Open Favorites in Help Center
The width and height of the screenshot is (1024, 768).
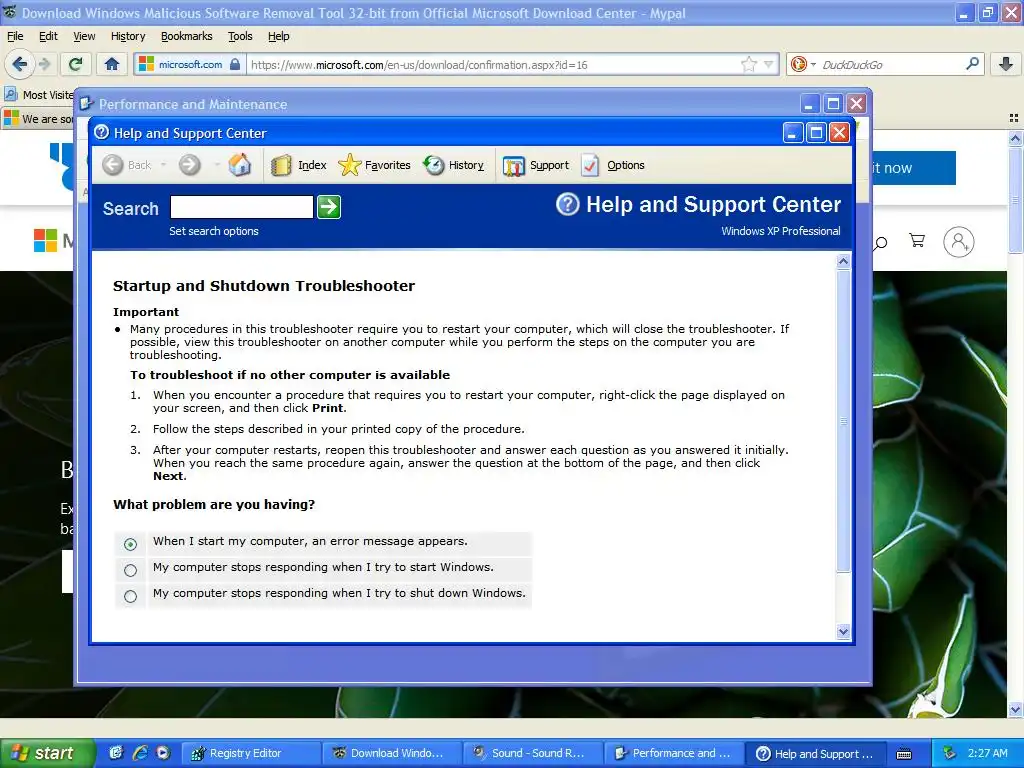tap(375, 165)
